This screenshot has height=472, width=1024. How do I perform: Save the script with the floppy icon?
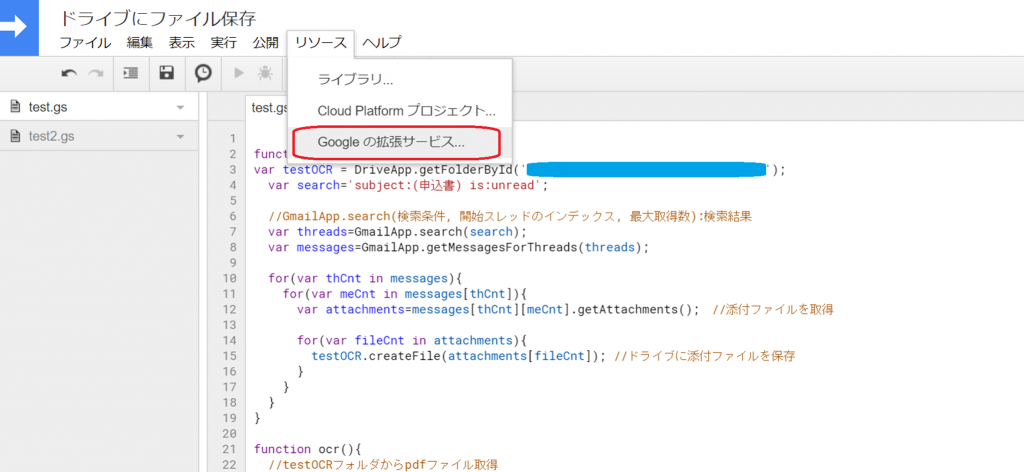pos(167,73)
